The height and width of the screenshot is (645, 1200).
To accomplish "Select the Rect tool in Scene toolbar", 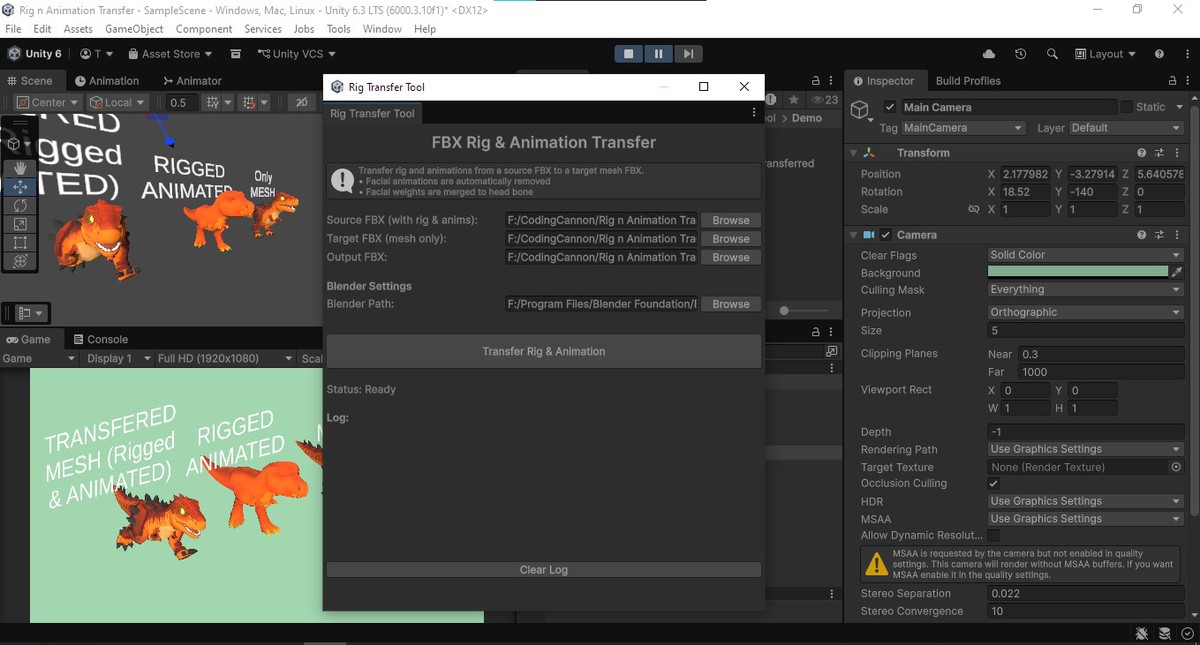I will pos(20,242).
